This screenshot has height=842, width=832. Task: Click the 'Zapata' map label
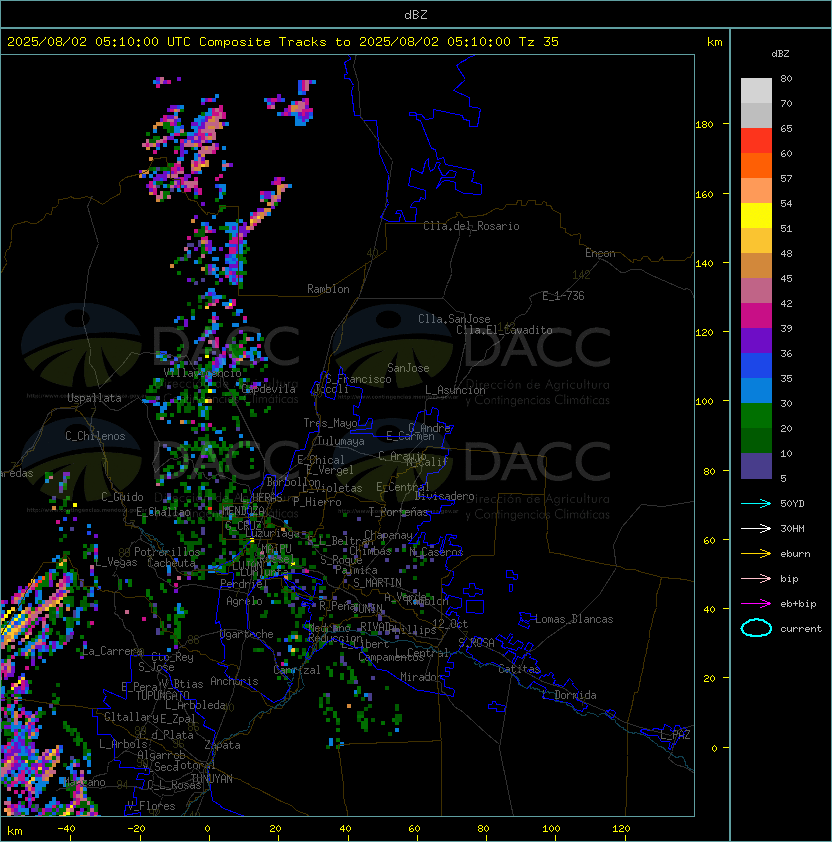[x=222, y=745]
